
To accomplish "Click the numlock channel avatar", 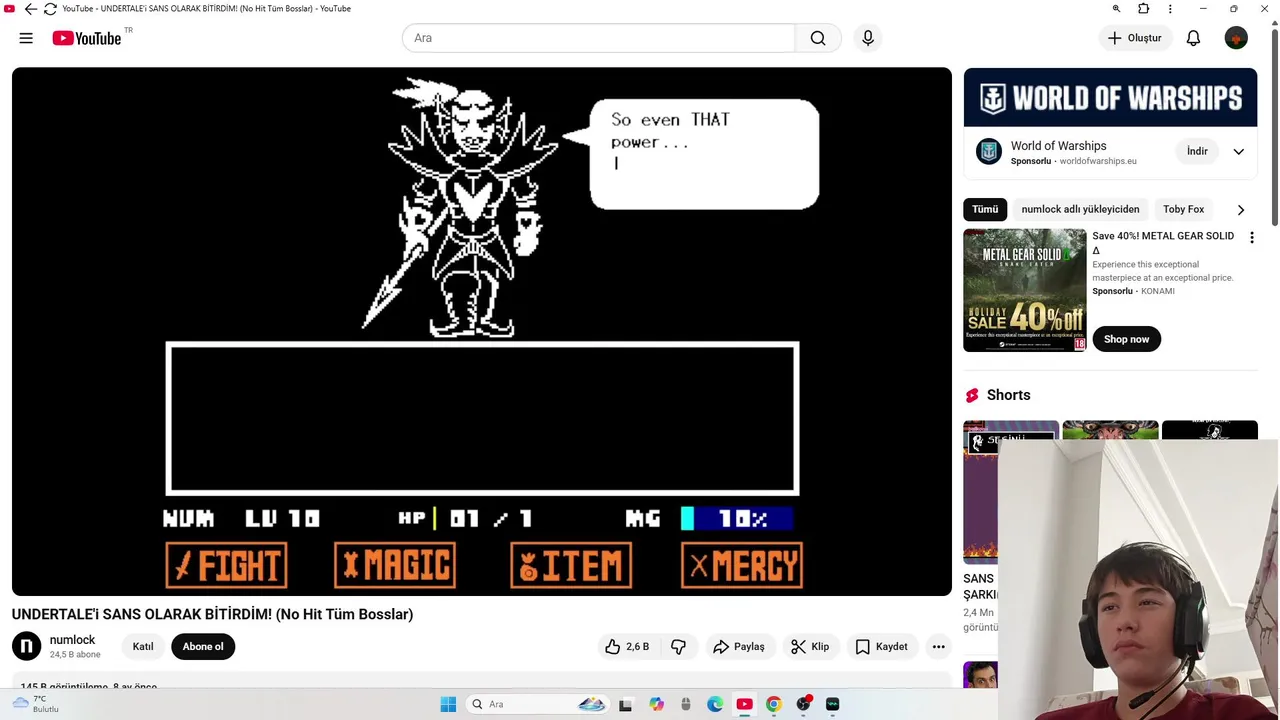I will (26, 647).
